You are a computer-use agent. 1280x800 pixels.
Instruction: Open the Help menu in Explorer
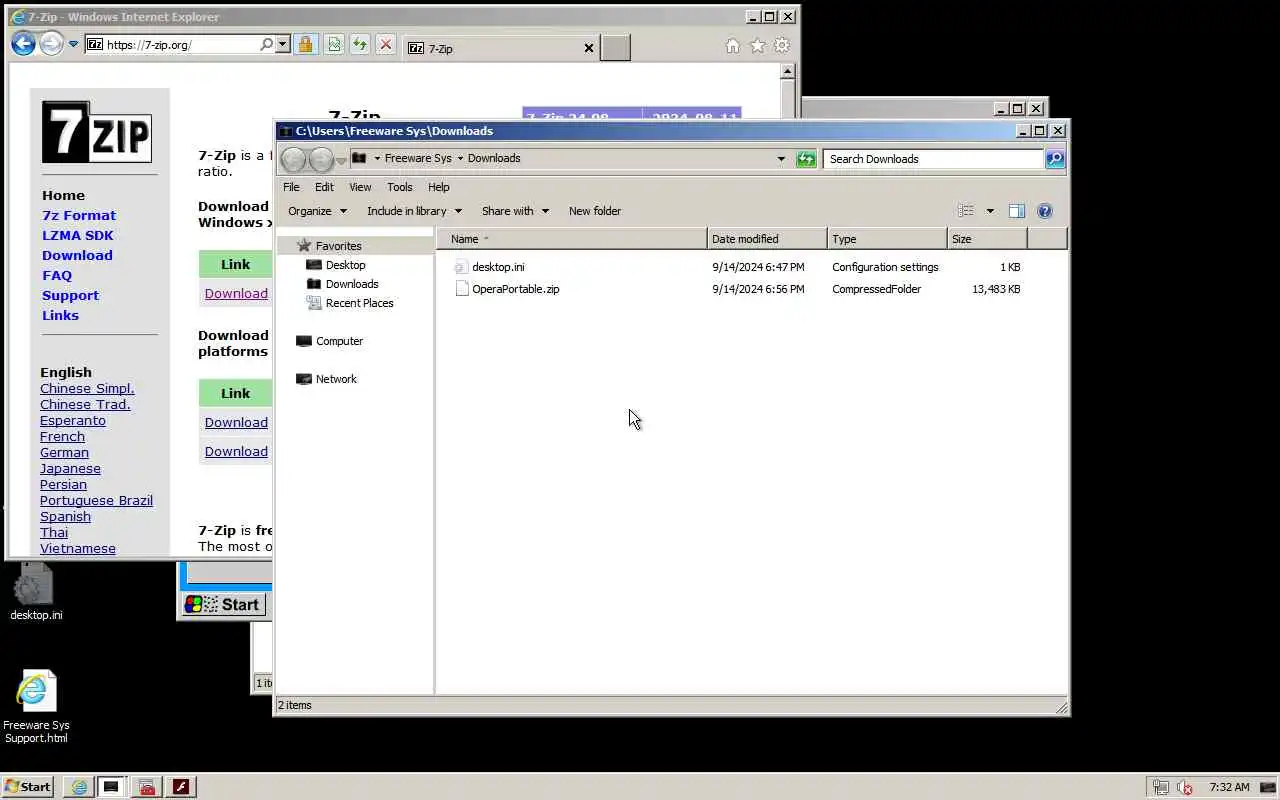(x=438, y=187)
